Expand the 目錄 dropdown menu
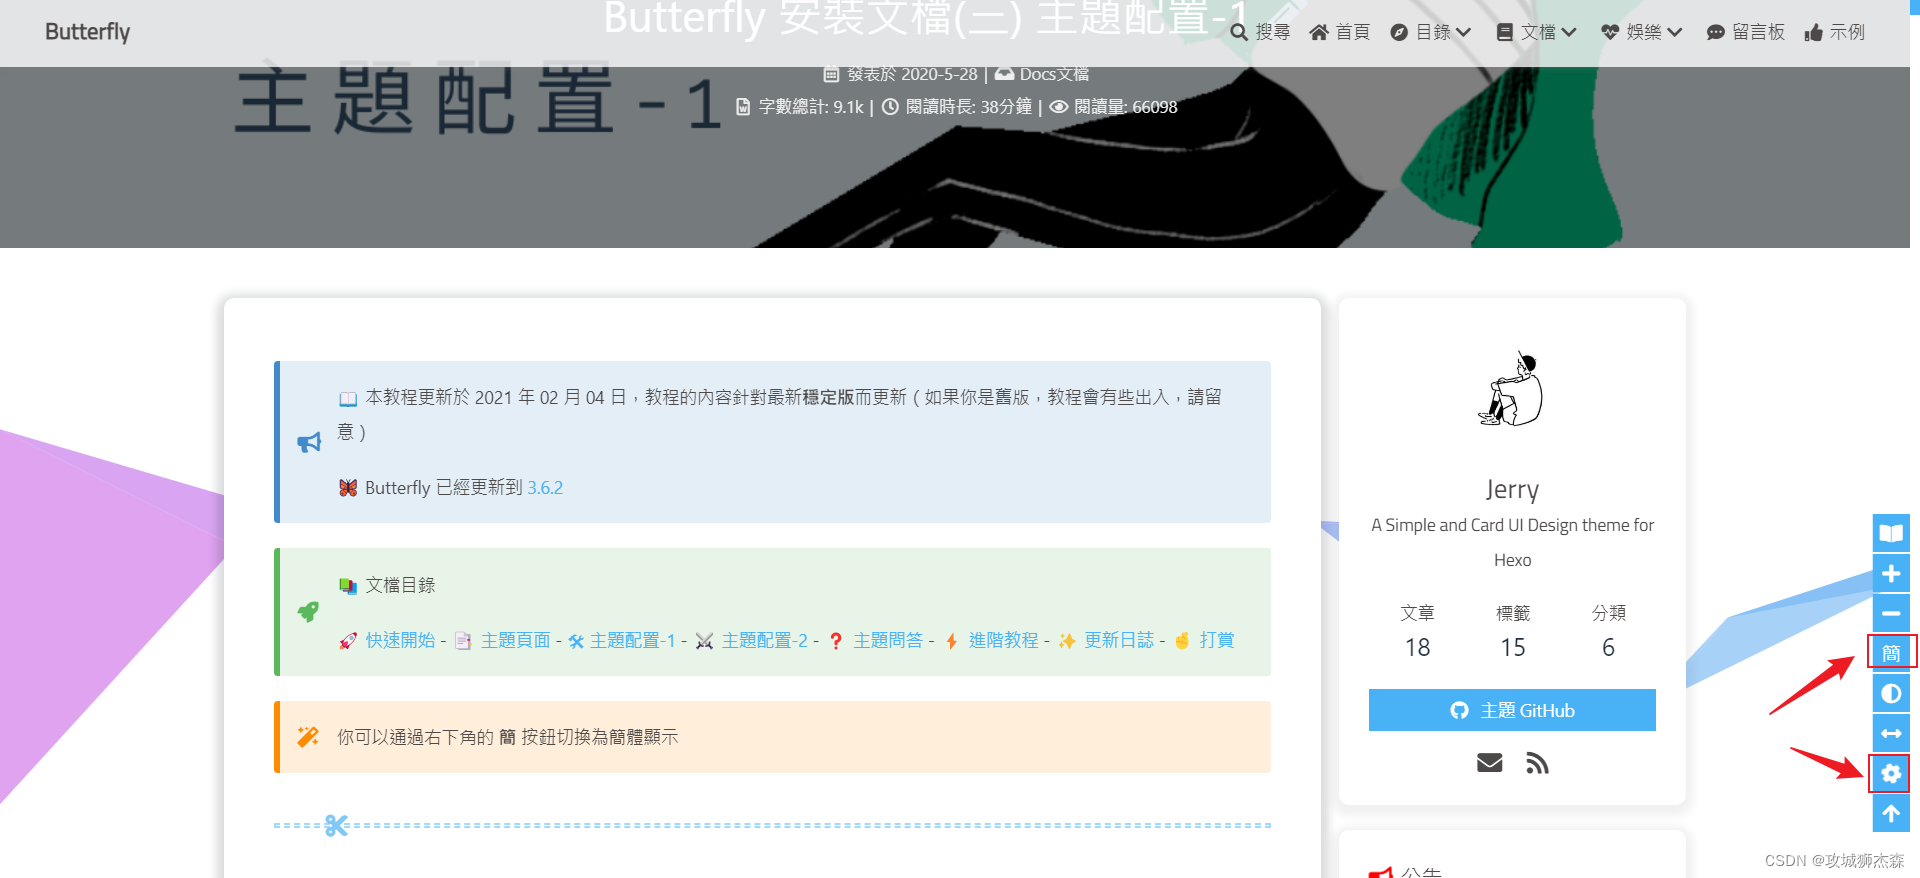Viewport: 1920px width, 878px height. pos(1431,32)
